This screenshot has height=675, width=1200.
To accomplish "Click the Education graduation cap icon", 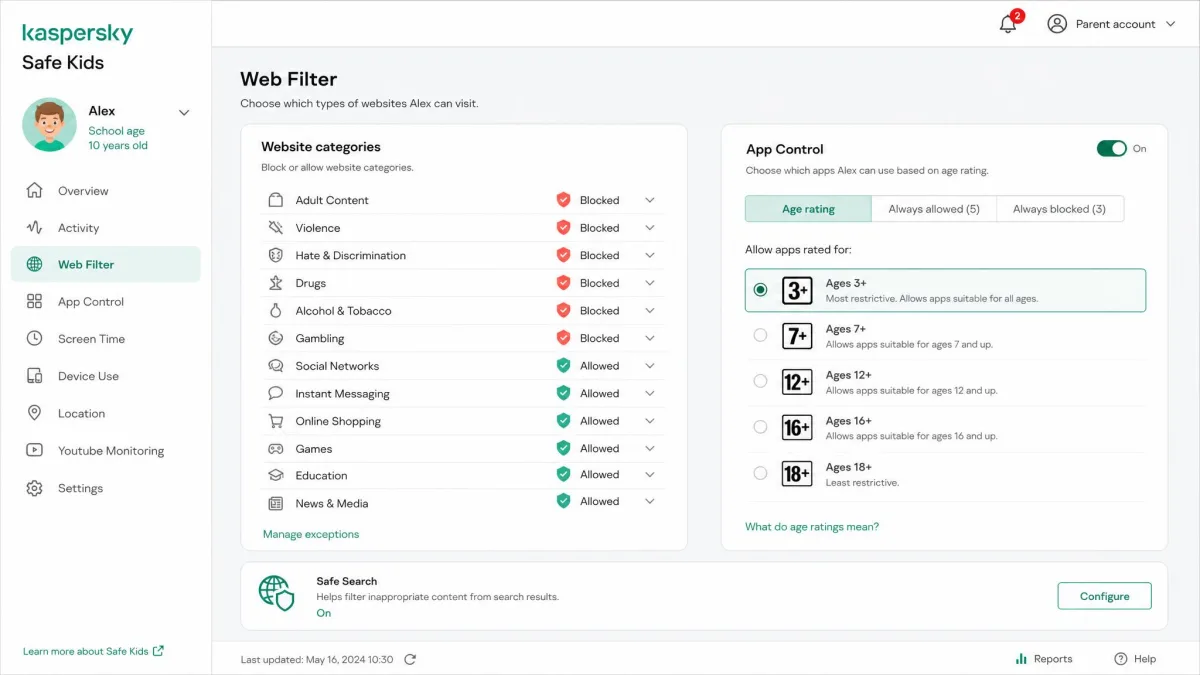I will pyautogui.click(x=275, y=475).
